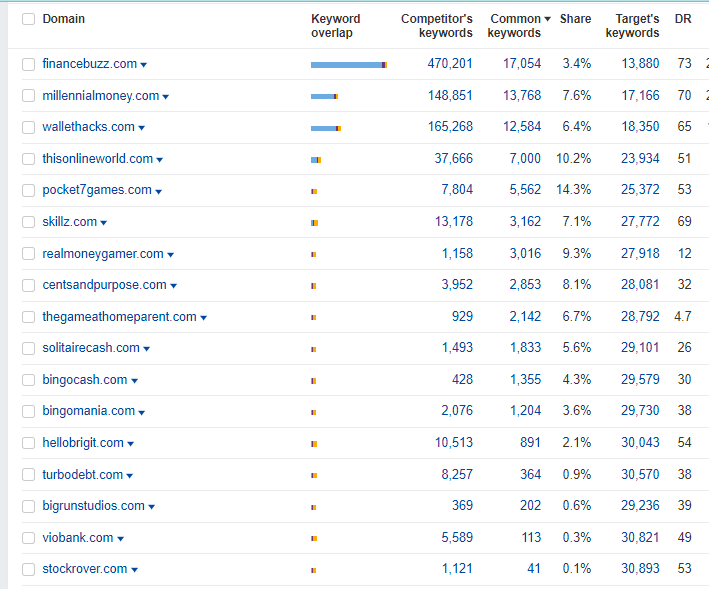Viewport: 709px width, 589px height.
Task: Check the financebuzz.com row checkbox
Action: click(28, 64)
